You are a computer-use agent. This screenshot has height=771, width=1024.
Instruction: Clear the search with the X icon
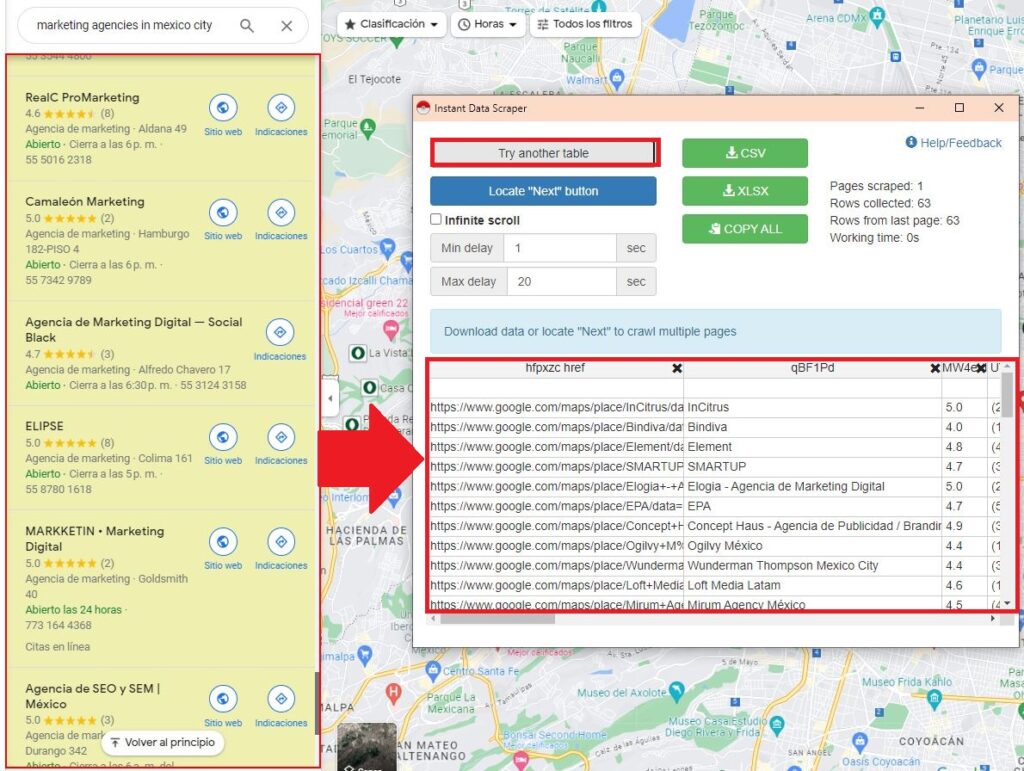(x=286, y=25)
